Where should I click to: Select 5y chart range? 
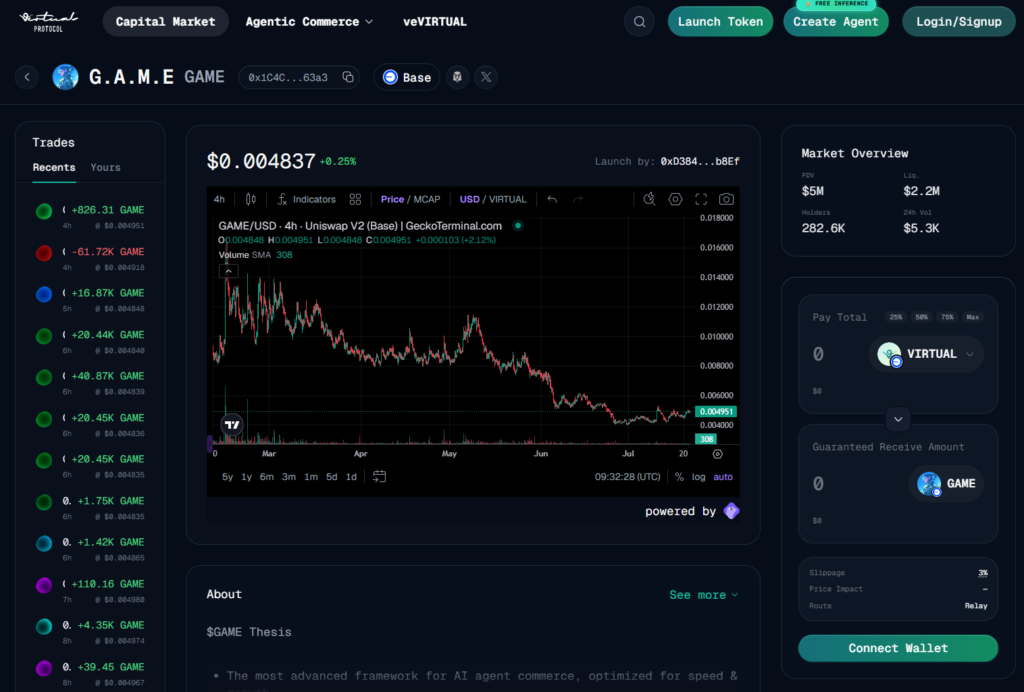(227, 477)
